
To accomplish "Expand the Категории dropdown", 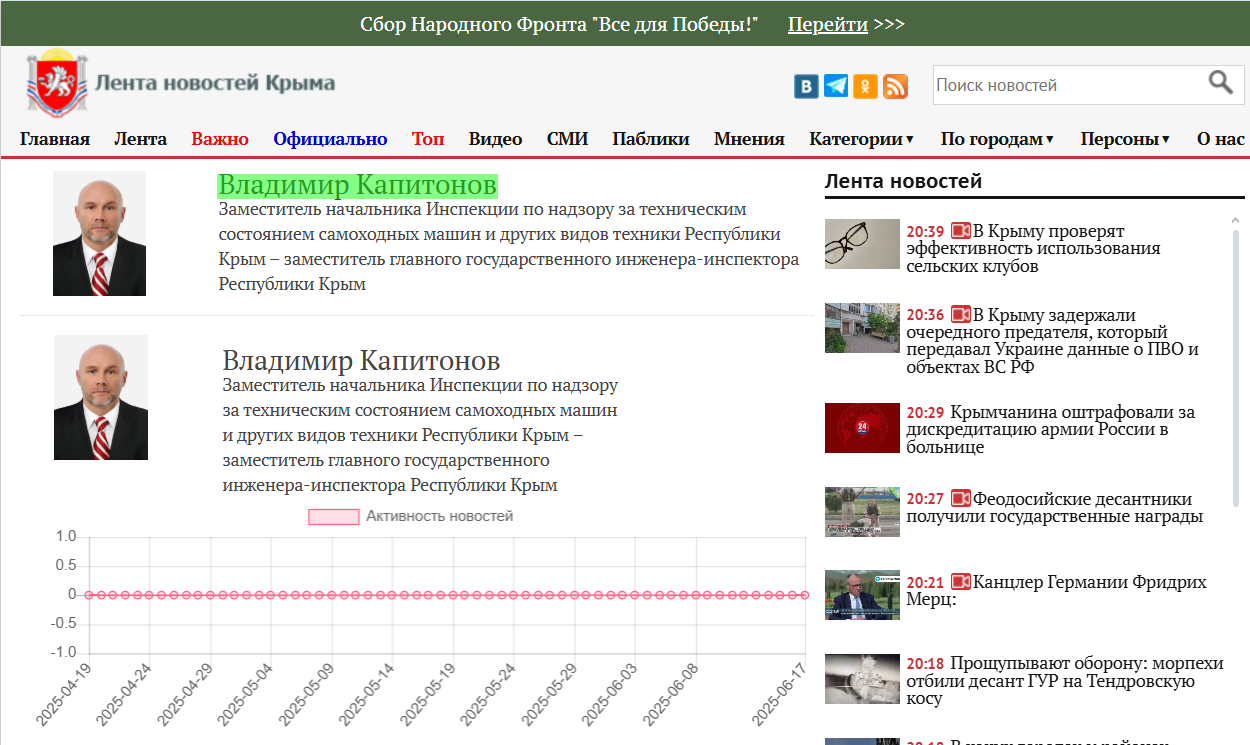I will click(x=862, y=139).
